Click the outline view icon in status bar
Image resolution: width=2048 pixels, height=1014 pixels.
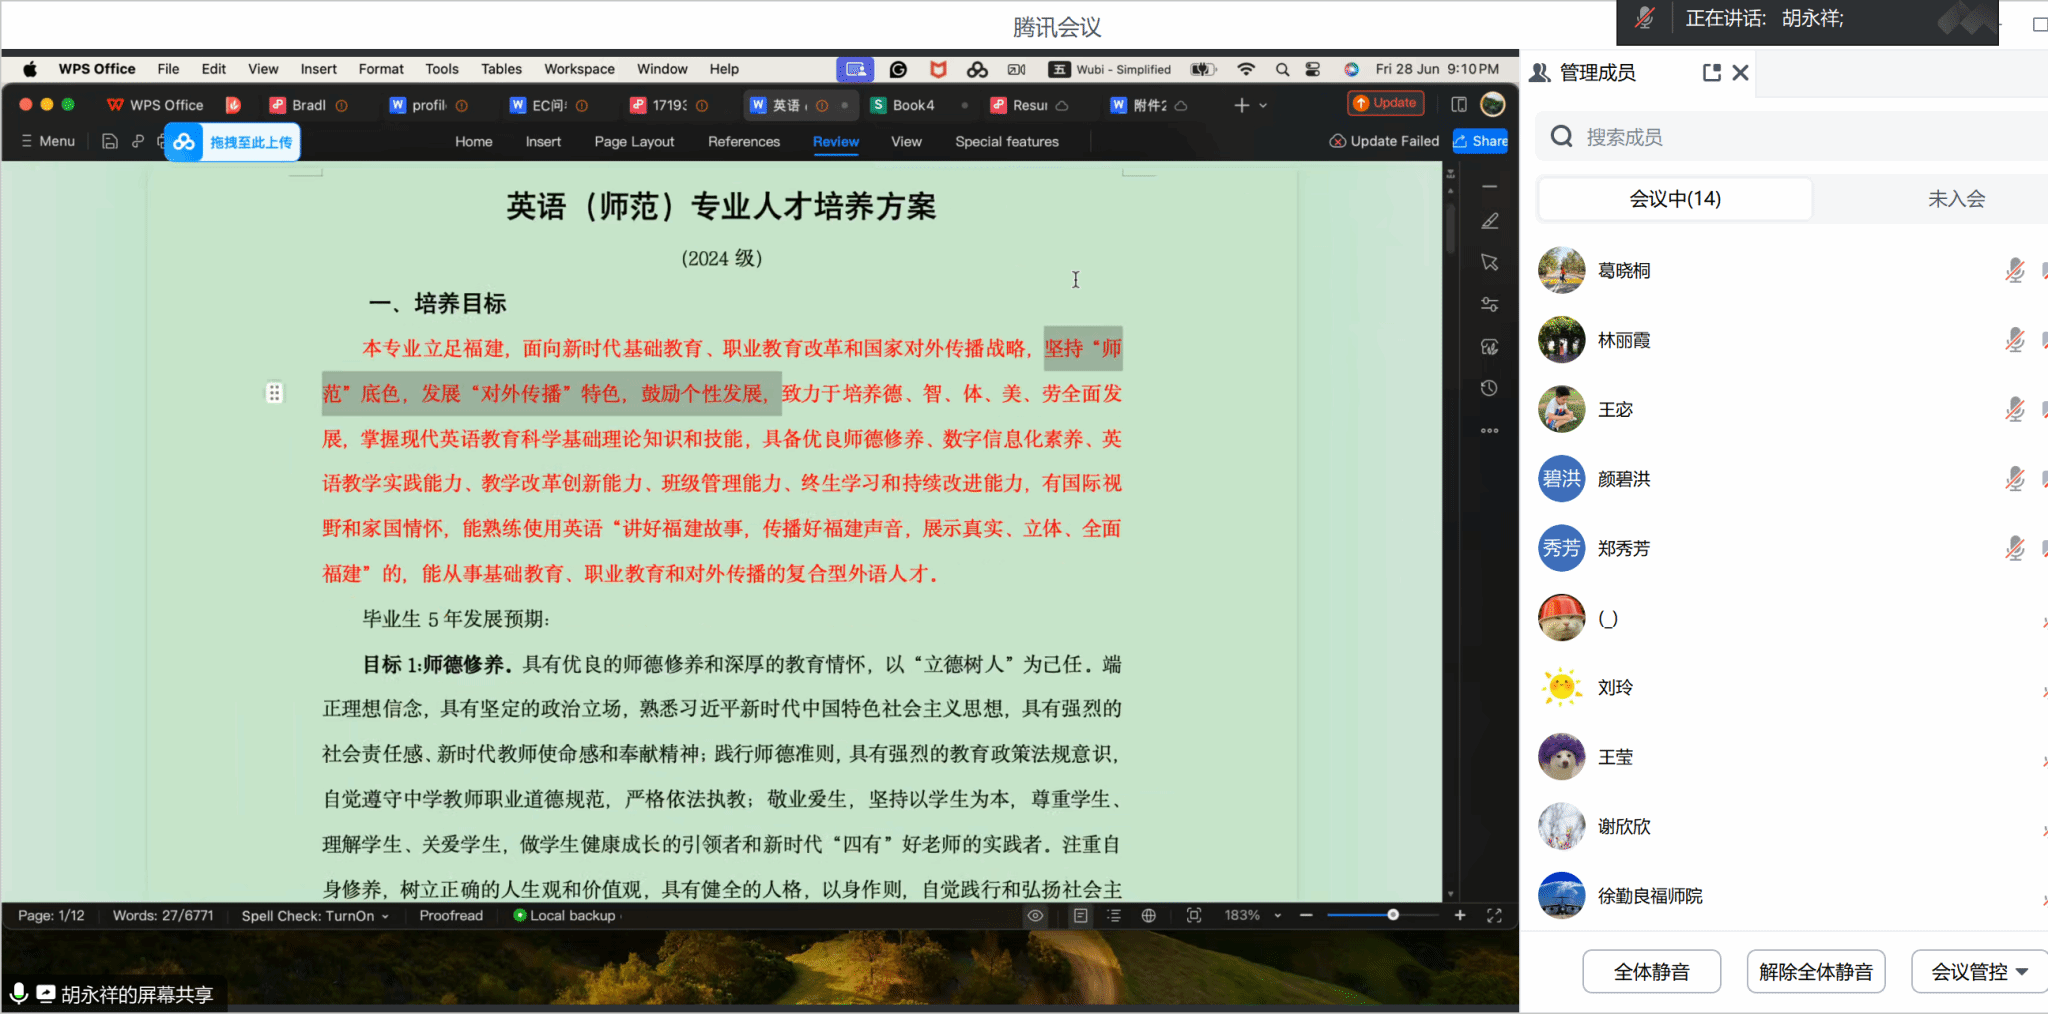click(x=1114, y=916)
